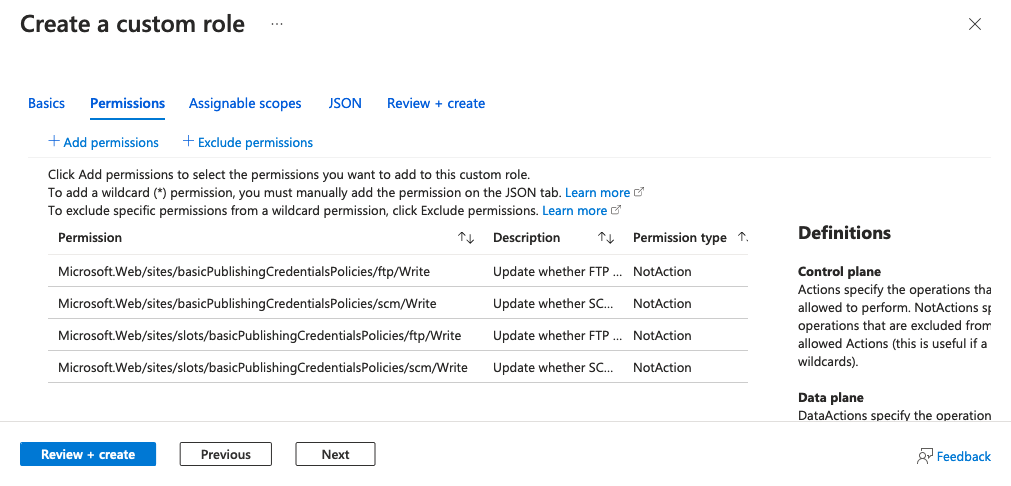The width and height of the screenshot is (1011, 486).
Task: Click the Next button
Action: 335,454
